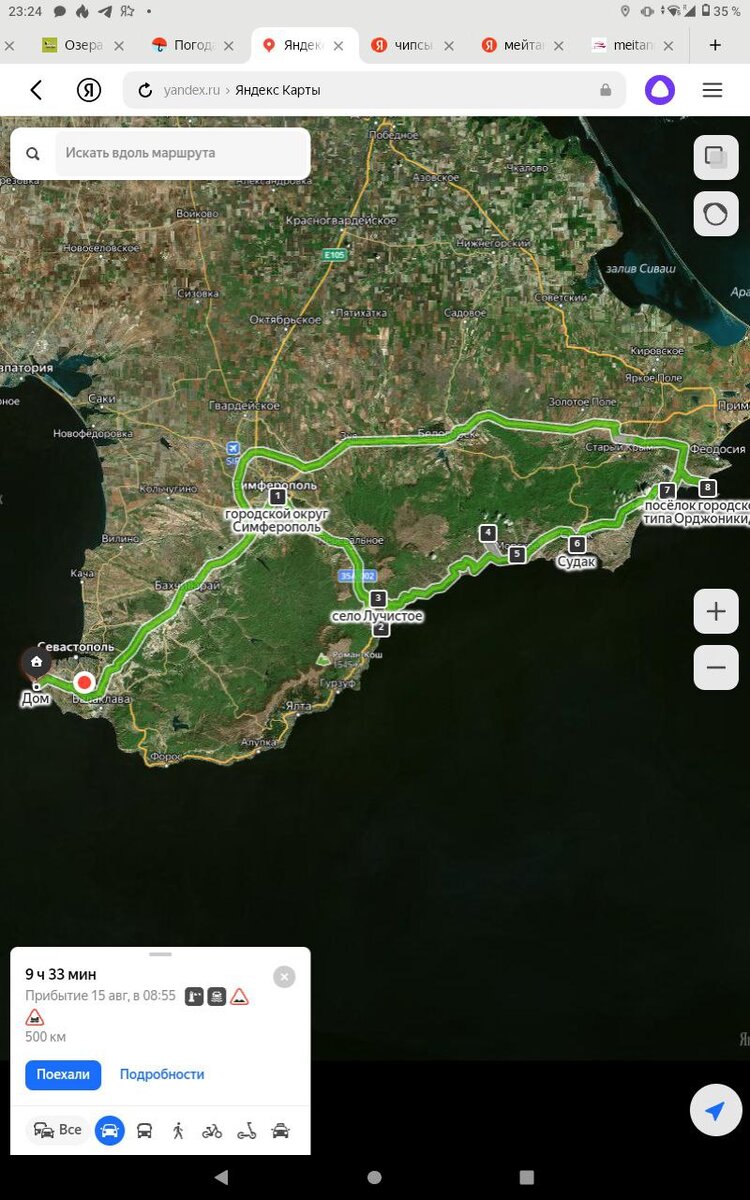Image resolution: width=750 pixels, height=1200 pixels.
Task: Toggle the traffic ring button on map
Action: [716, 213]
